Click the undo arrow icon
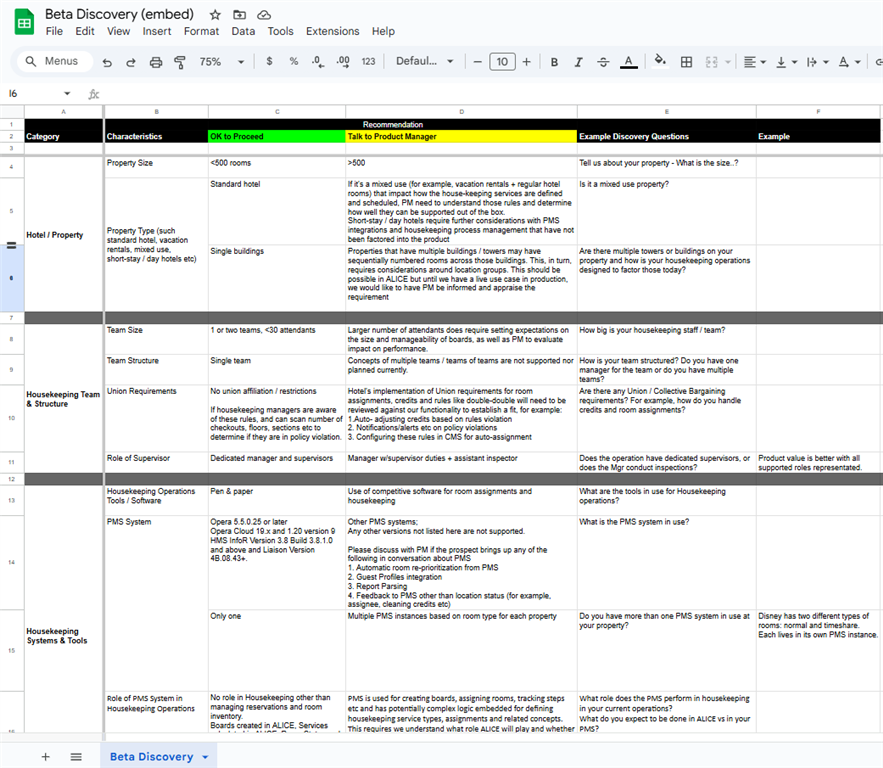Image resolution: width=883 pixels, height=768 pixels. pos(107,62)
